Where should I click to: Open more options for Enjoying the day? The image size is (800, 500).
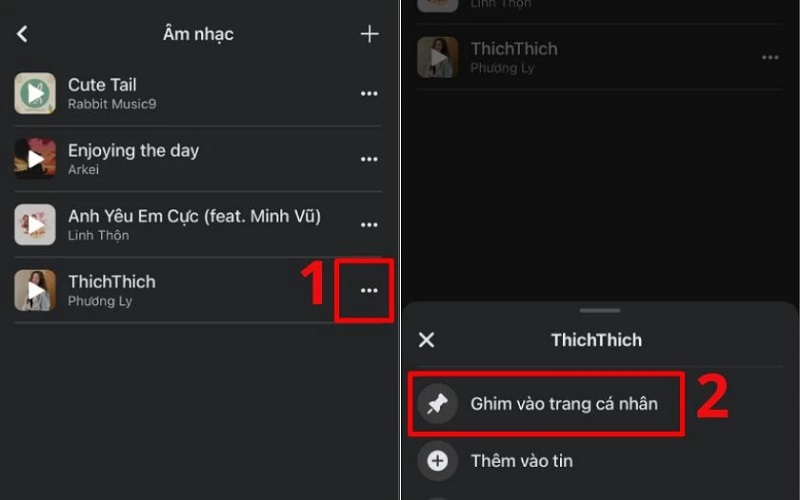[x=369, y=159]
